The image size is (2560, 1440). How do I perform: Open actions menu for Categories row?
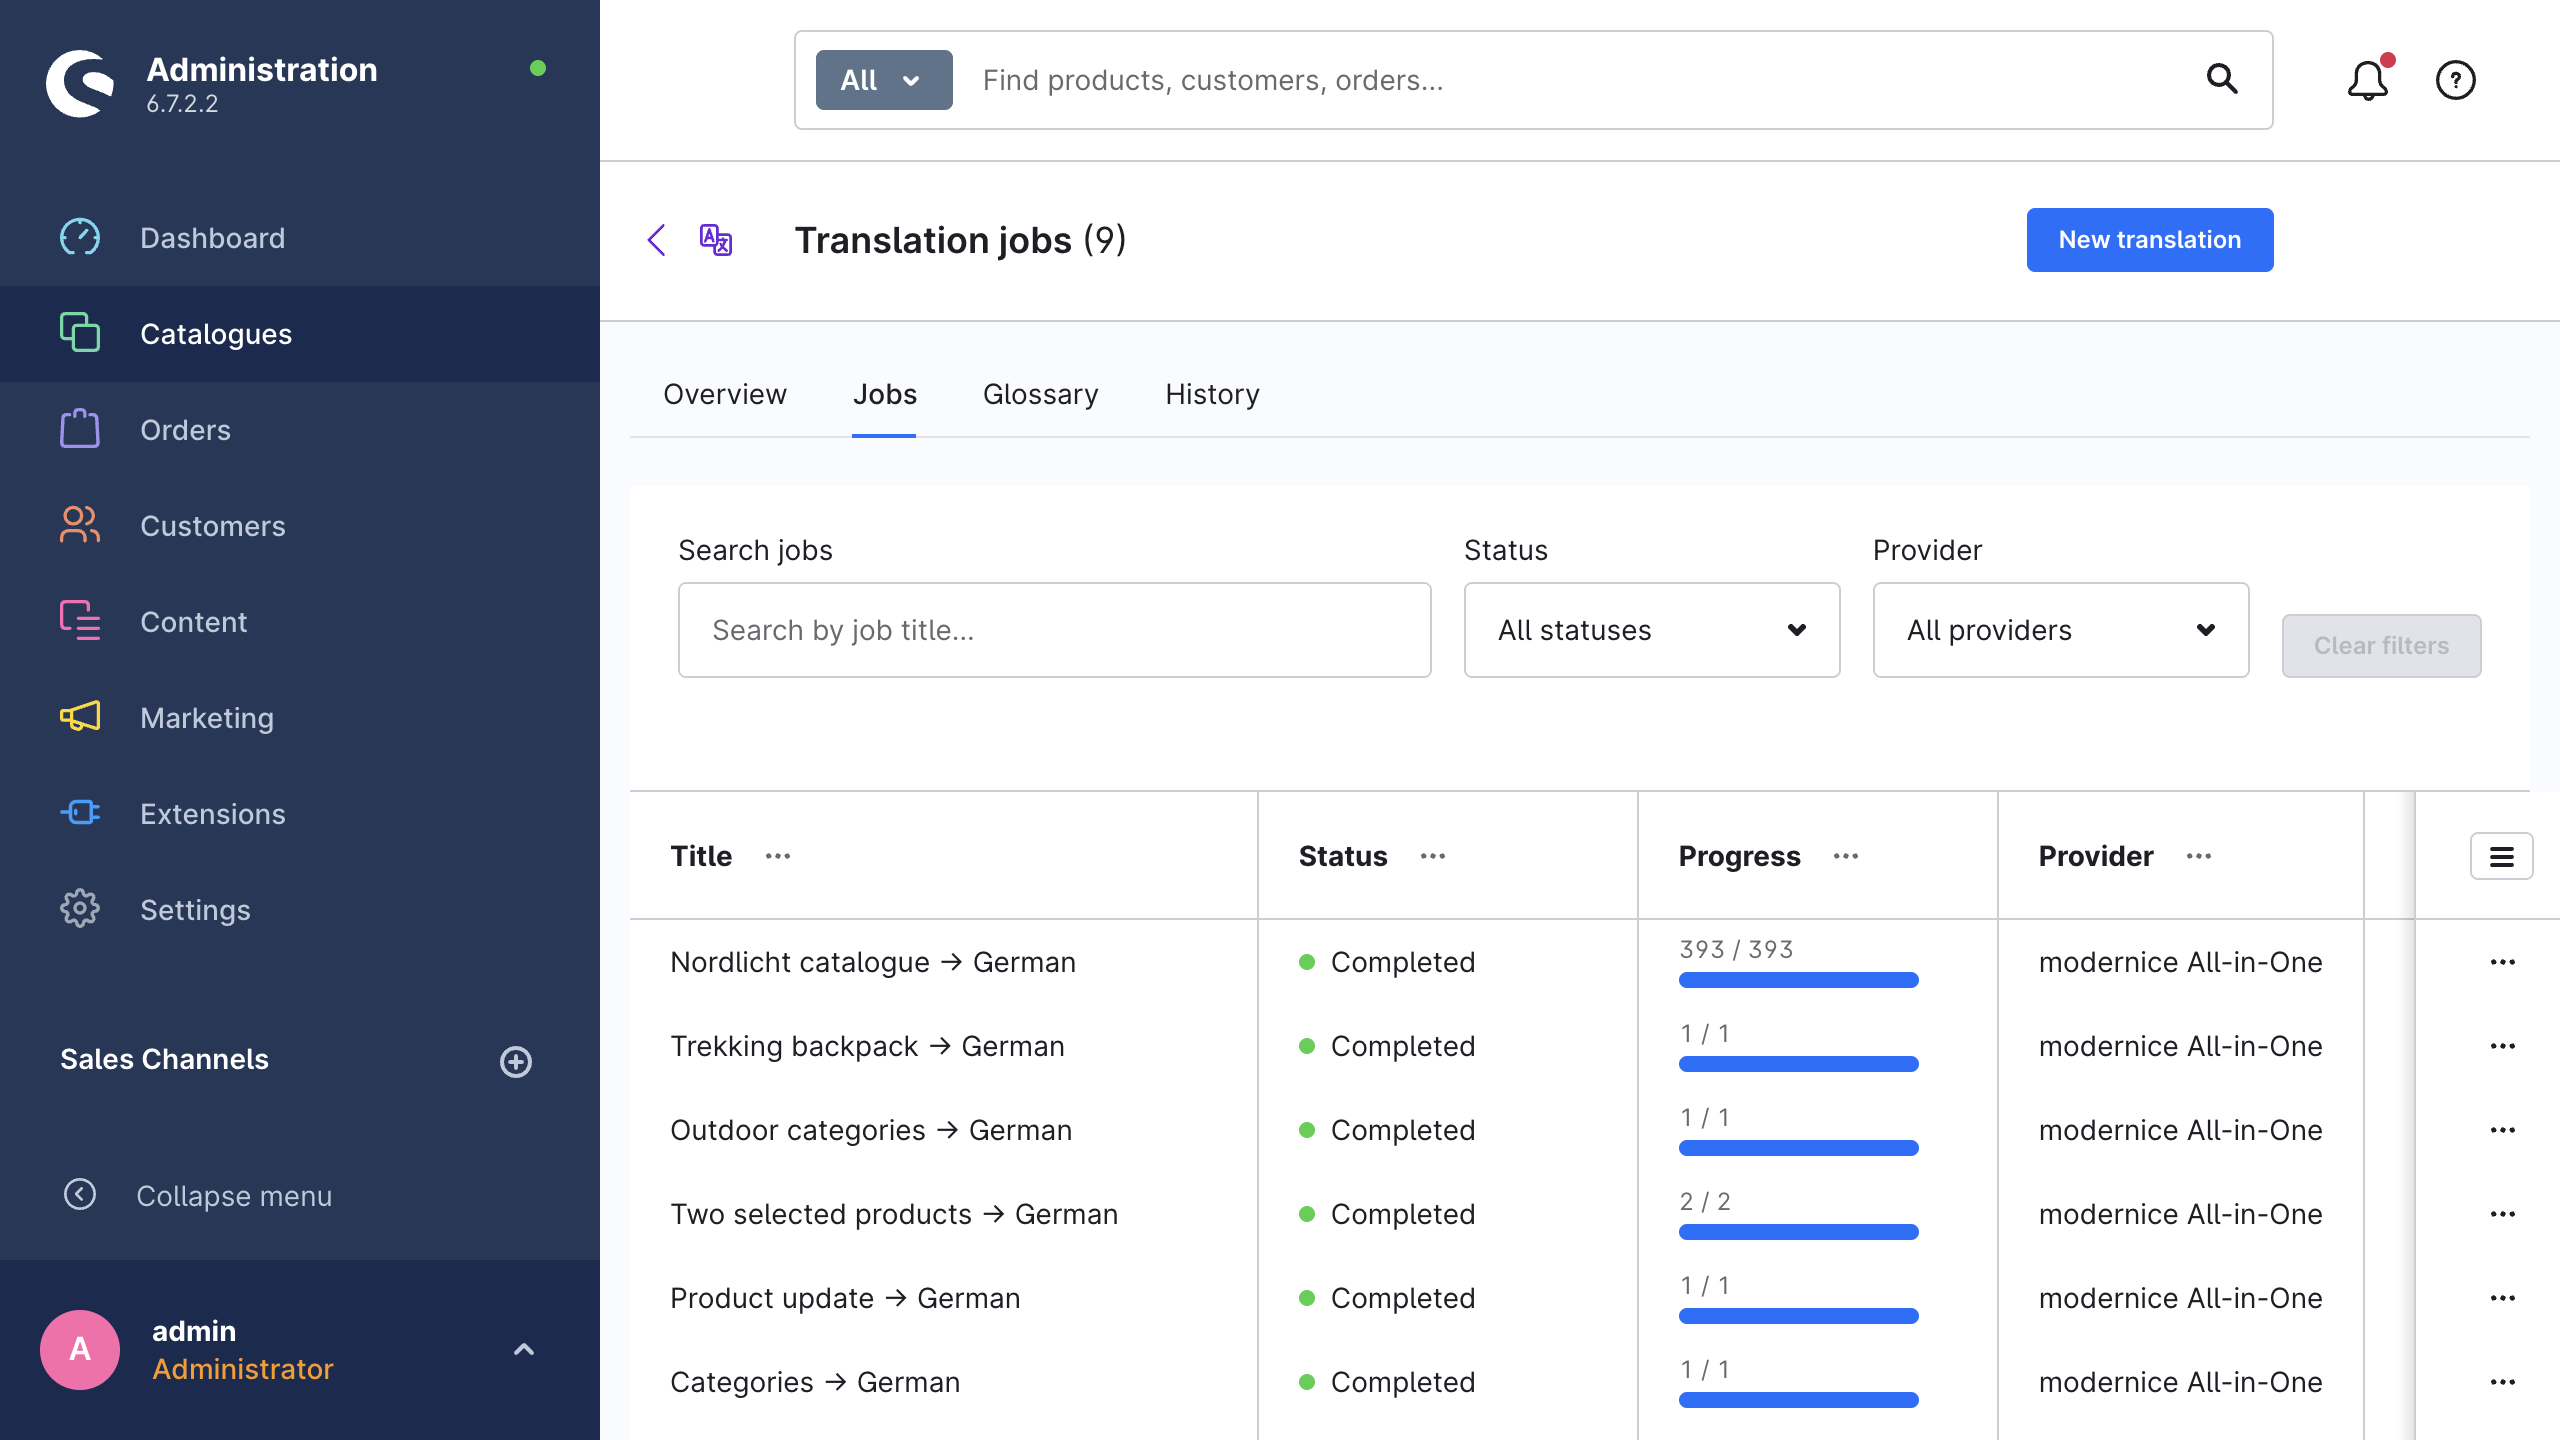point(2503,1382)
